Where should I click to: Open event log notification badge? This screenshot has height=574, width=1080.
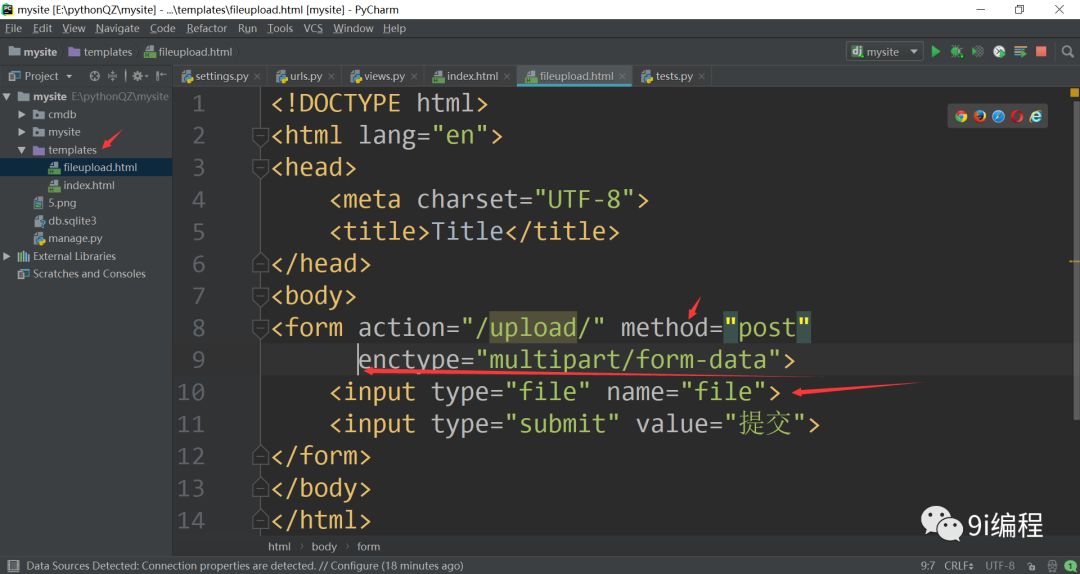coord(1070,566)
